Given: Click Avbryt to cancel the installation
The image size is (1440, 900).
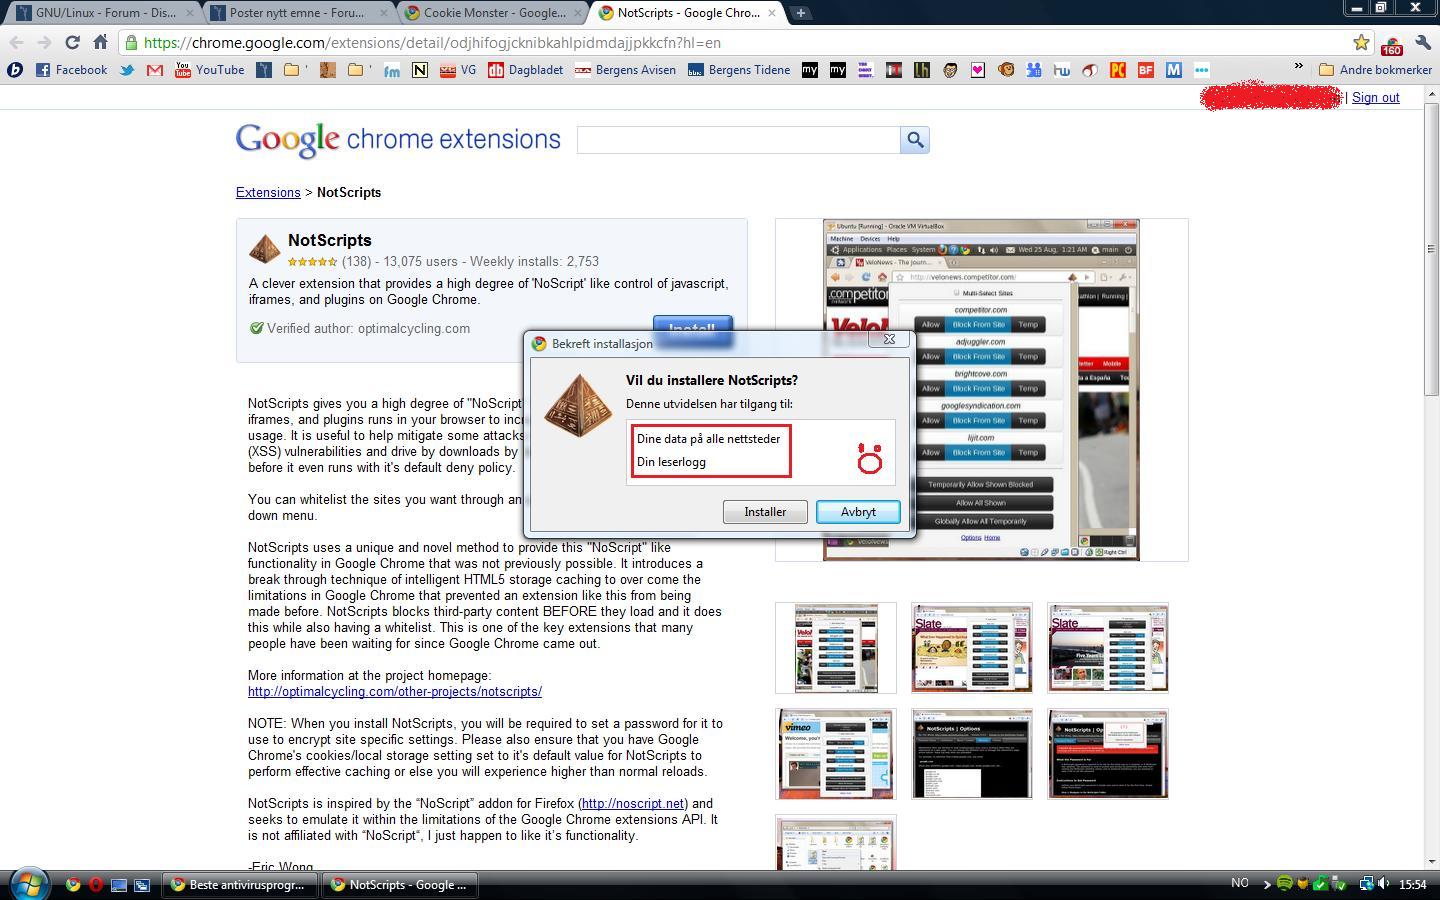Looking at the screenshot, I should 858,512.
